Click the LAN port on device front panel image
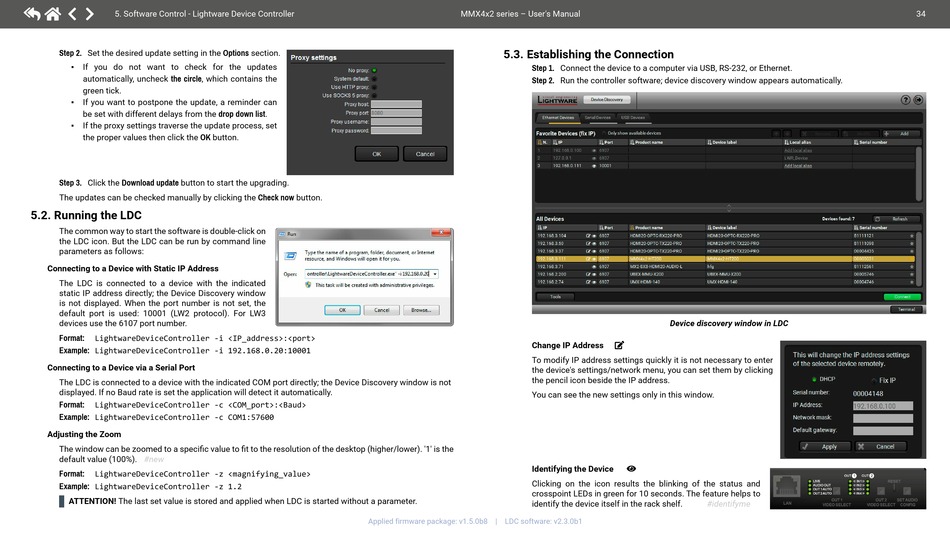 tap(786, 486)
